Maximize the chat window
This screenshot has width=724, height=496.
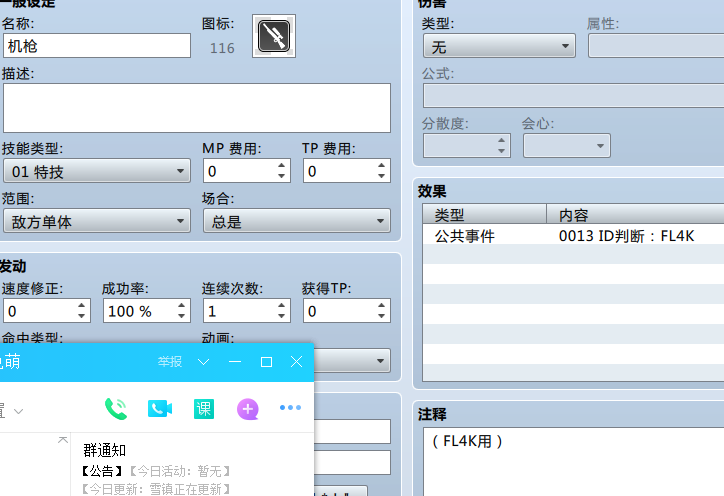click(266, 362)
